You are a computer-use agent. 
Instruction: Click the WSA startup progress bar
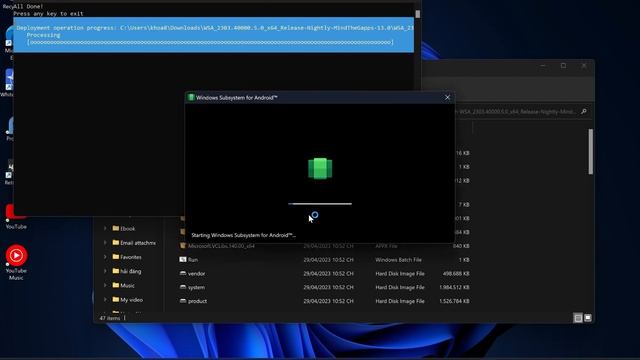320,204
